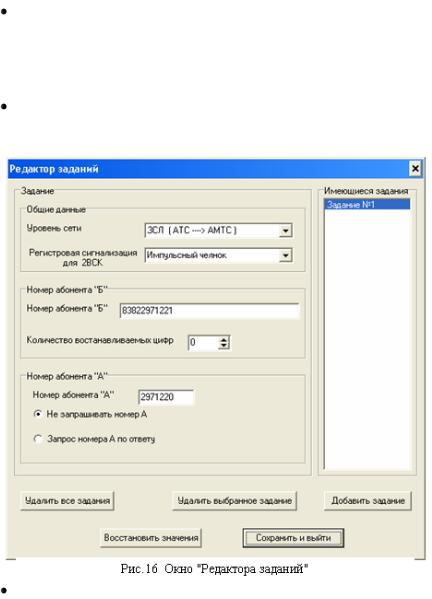The height and width of the screenshot is (599, 432).
Task: Click Добавить задание button
Action: click(368, 501)
